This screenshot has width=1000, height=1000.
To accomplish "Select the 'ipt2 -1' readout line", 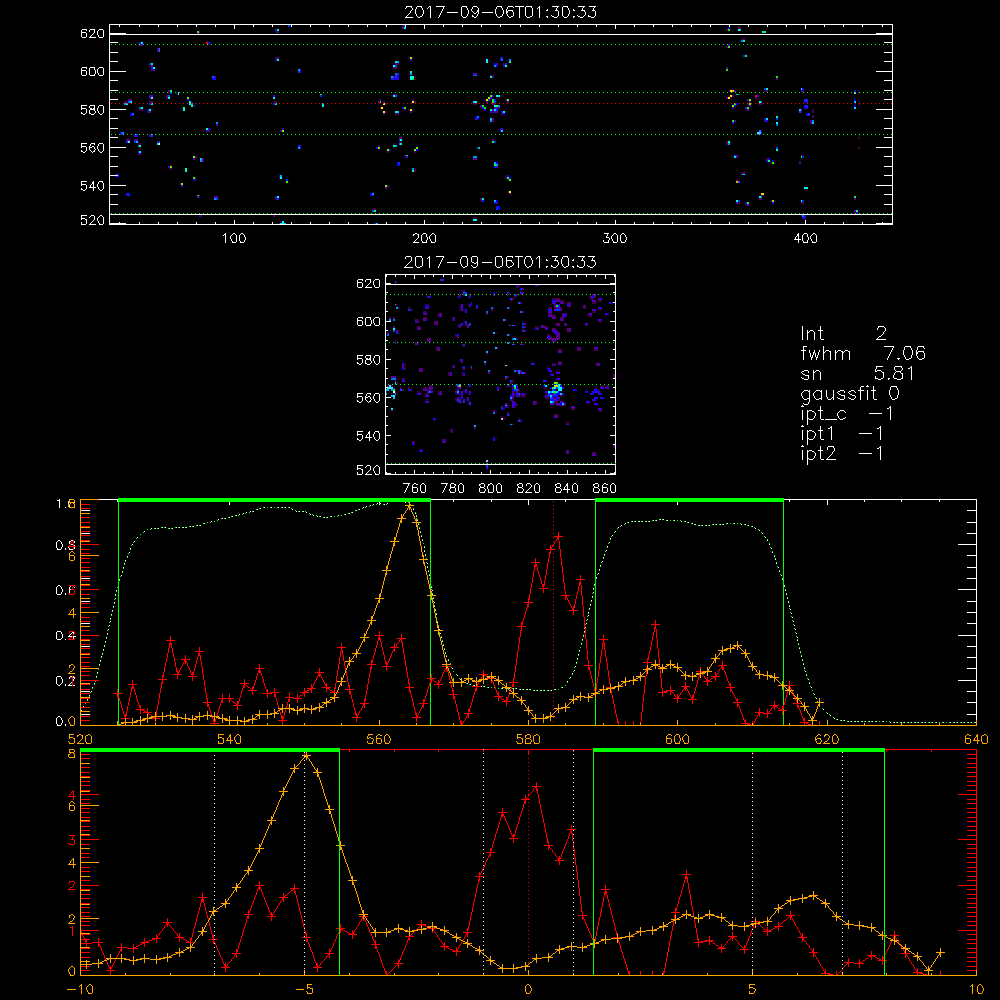I will click(842, 453).
